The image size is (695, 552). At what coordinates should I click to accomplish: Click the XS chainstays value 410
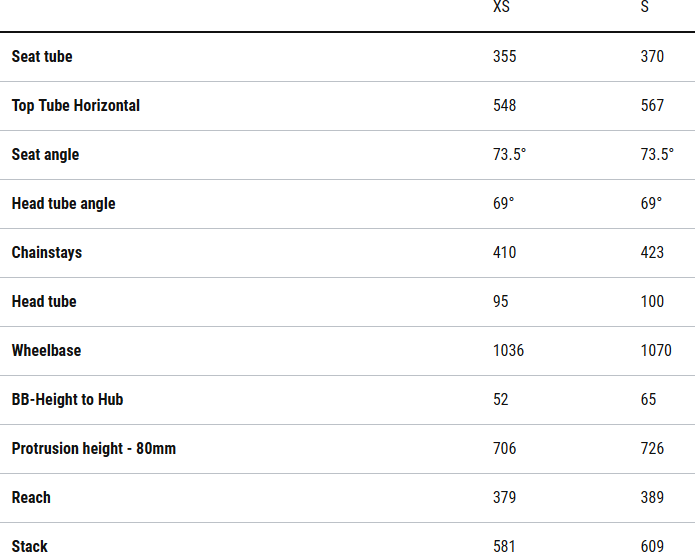(x=505, y=253)
